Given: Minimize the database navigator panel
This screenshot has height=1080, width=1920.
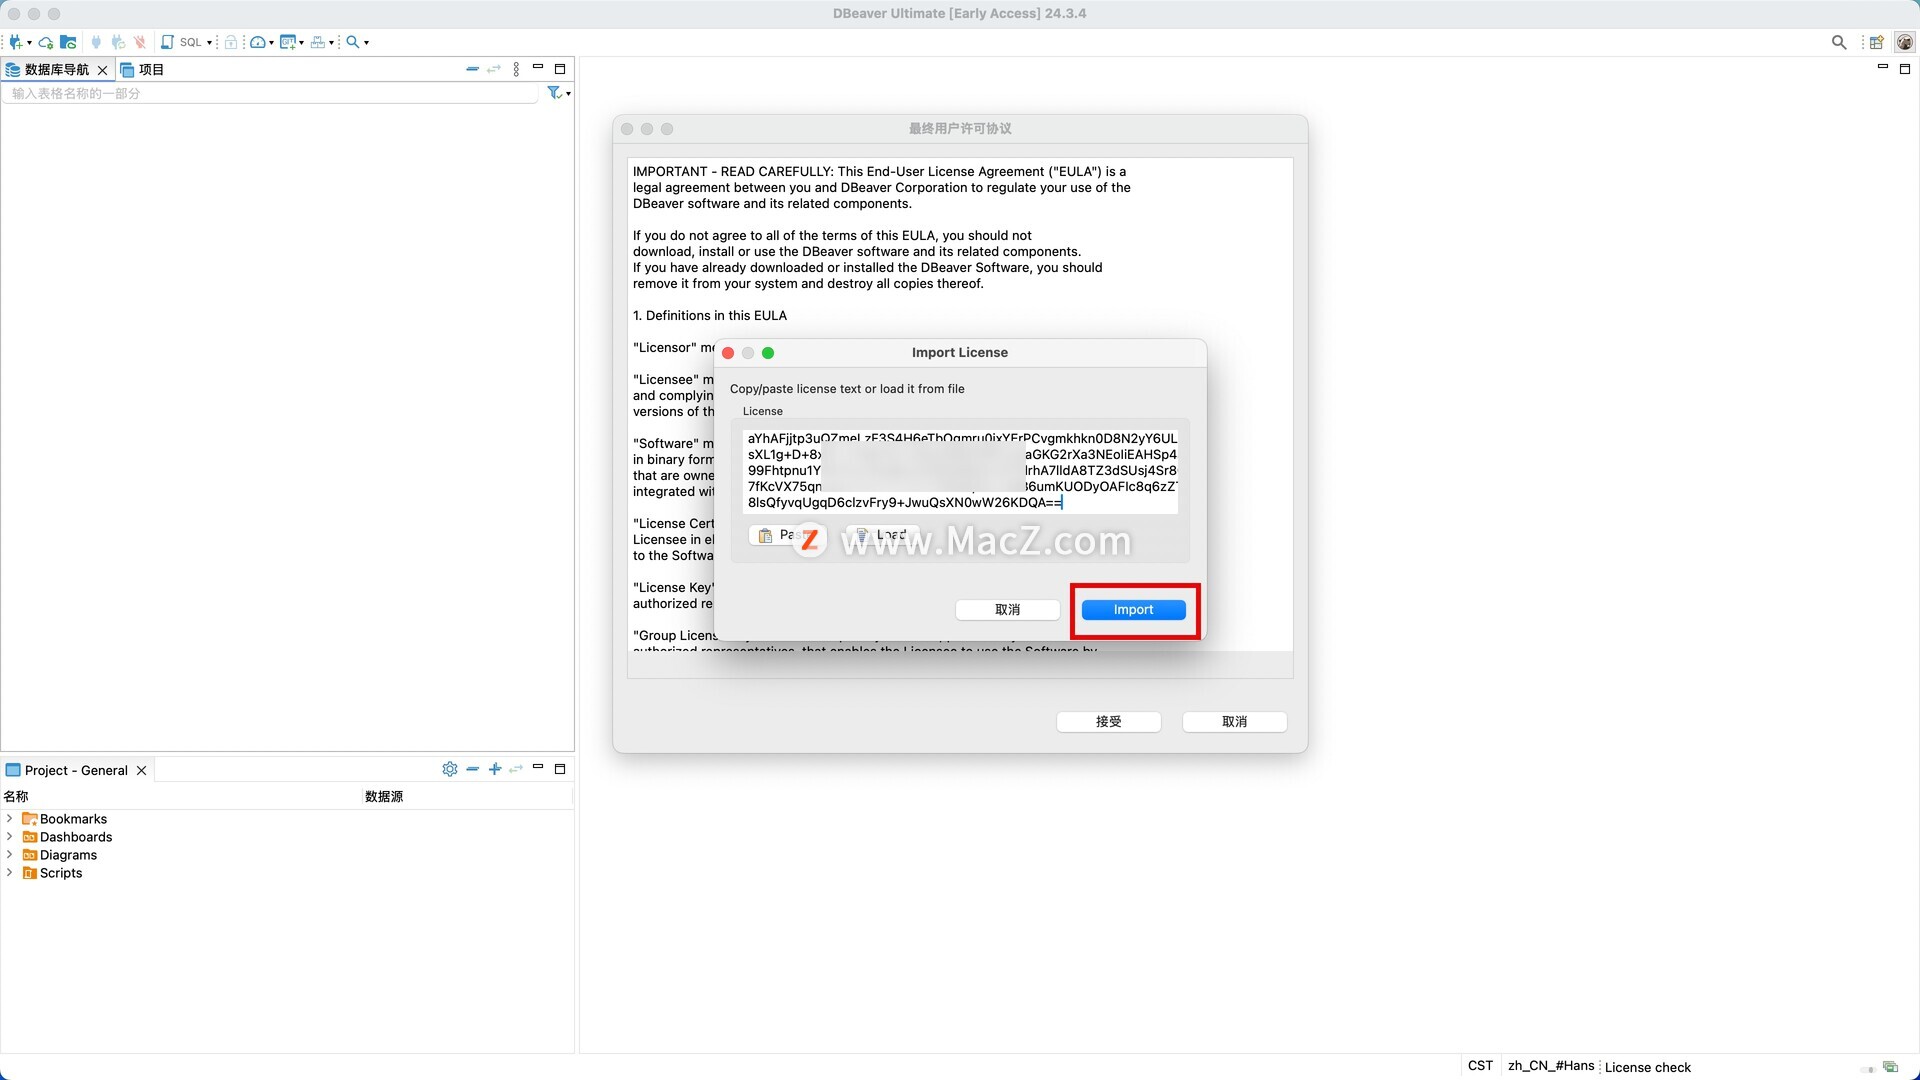Looking at the screenshot, I should tap(538, 67).
